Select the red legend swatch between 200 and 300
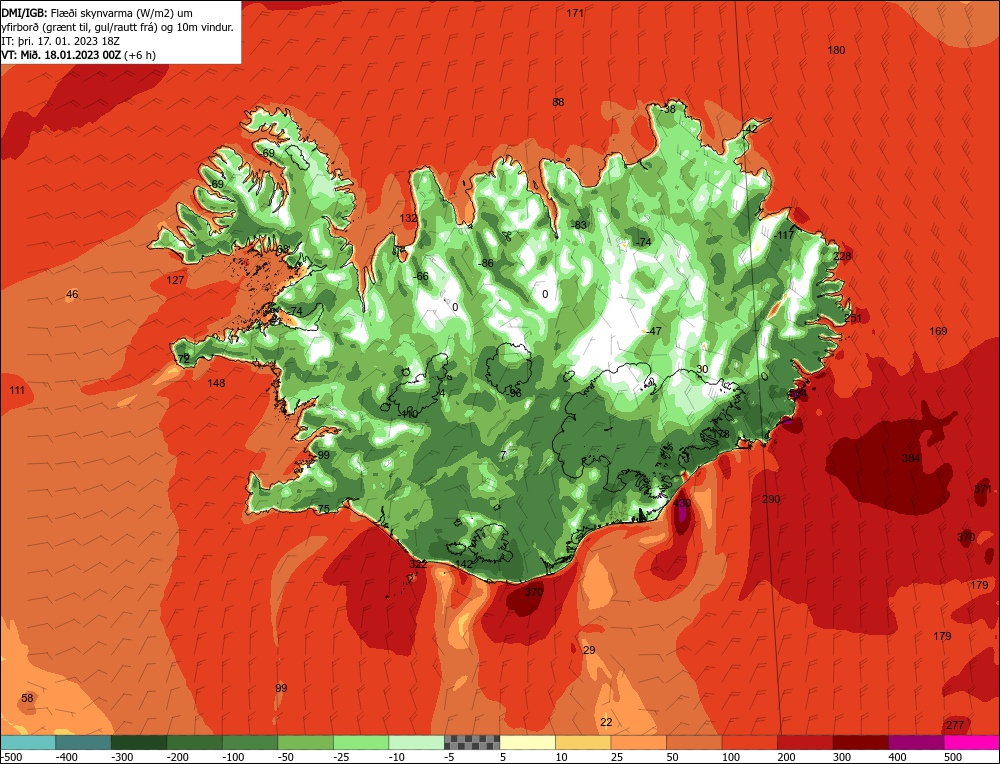 [805, 742]
